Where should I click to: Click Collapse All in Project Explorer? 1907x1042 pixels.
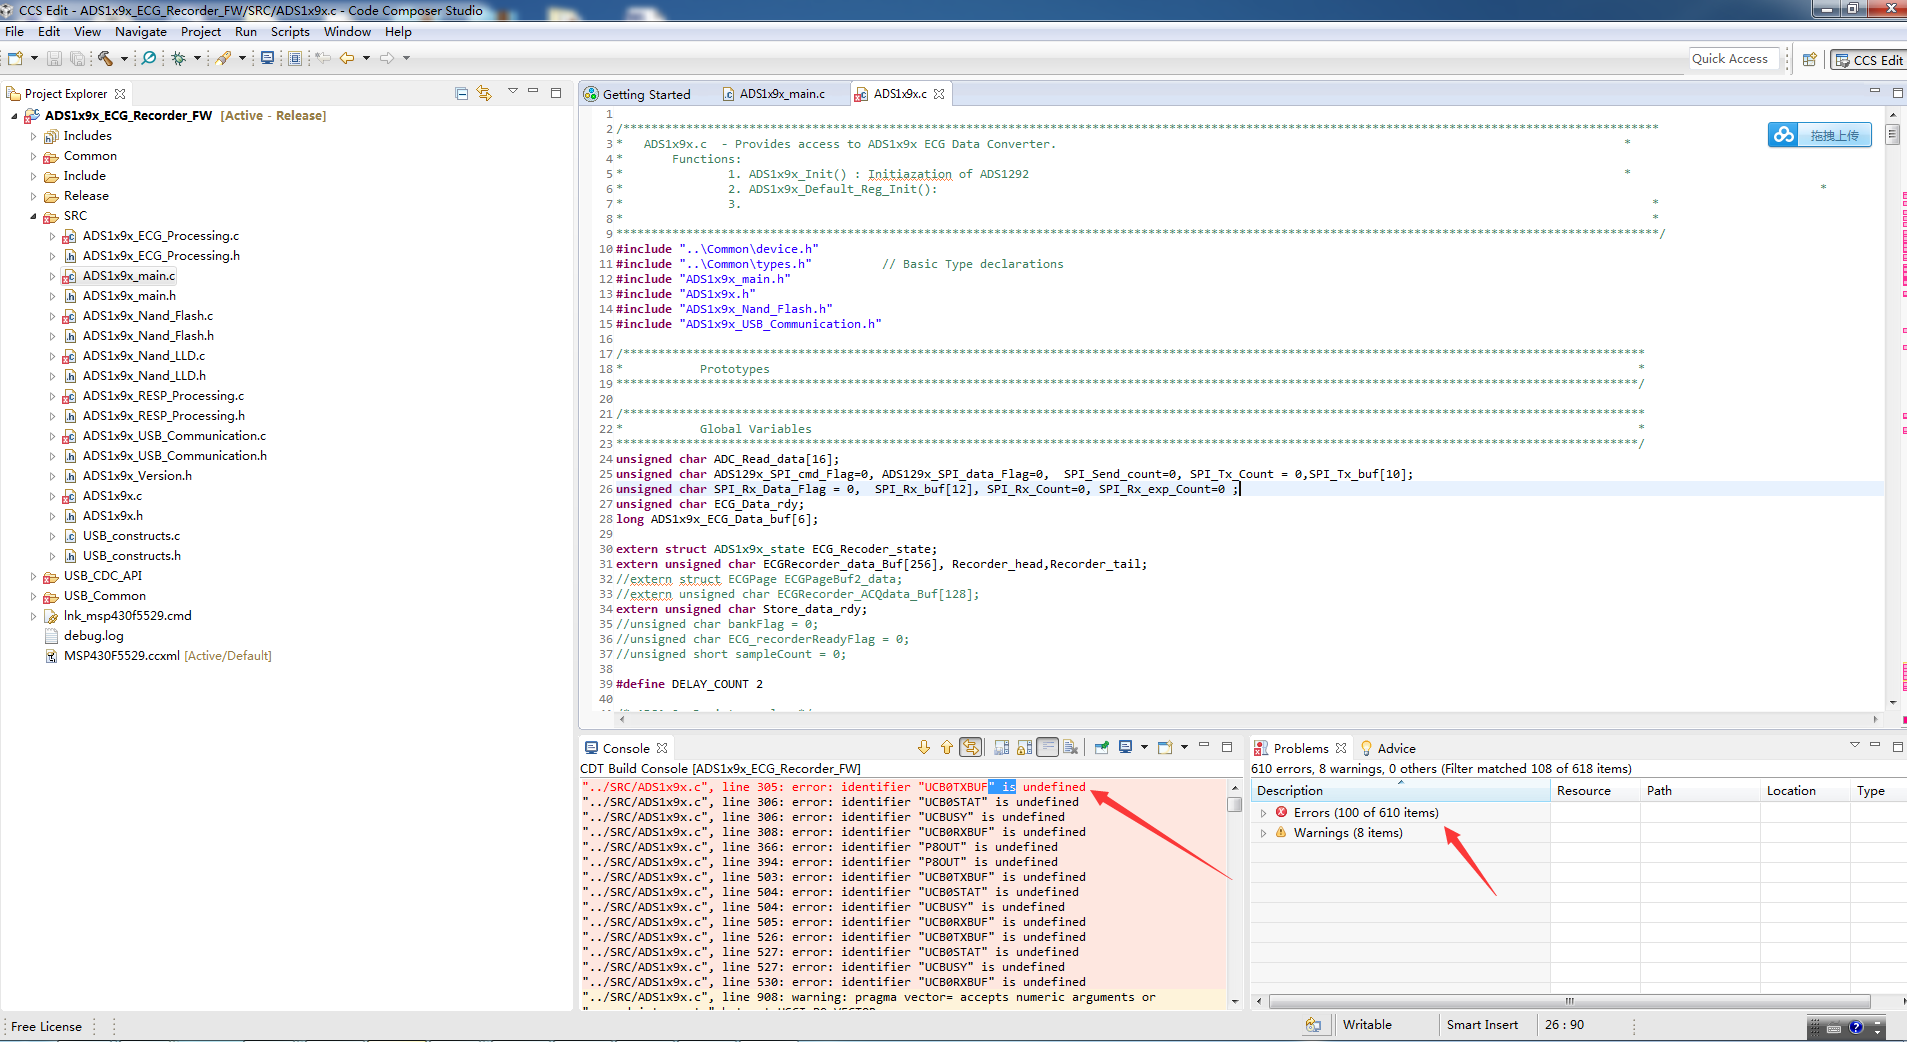click(461, 93)
